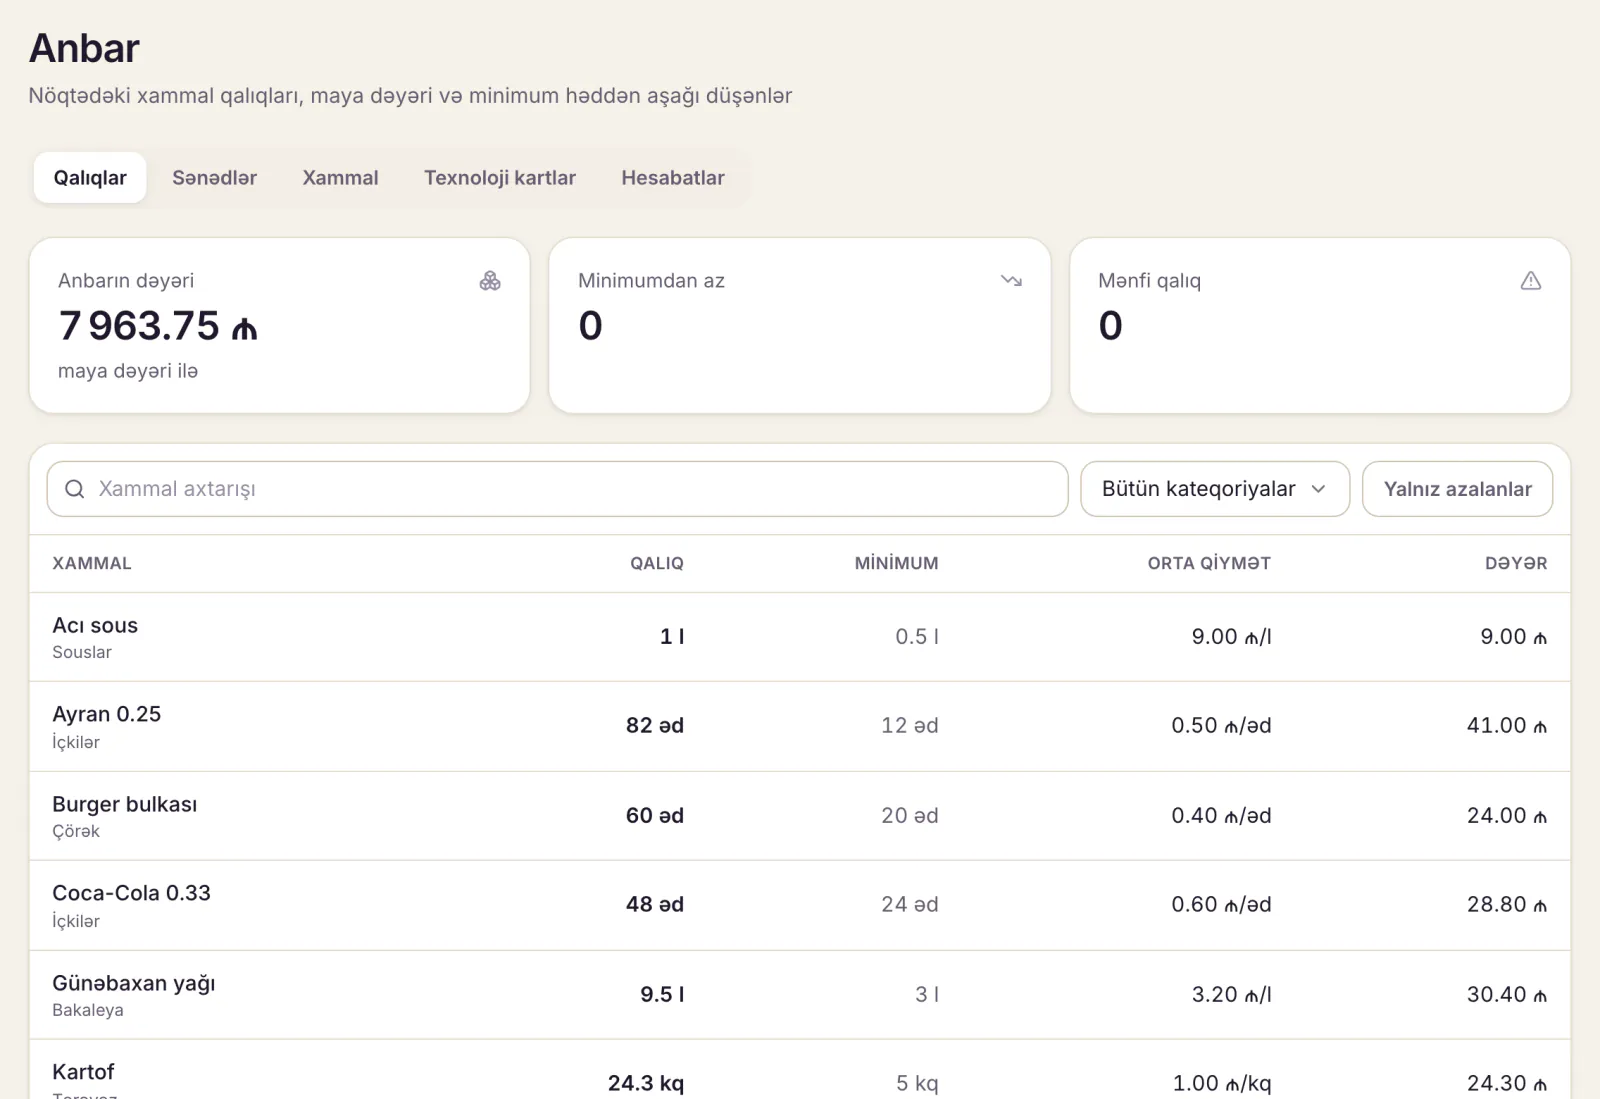Click the Anbar page heading

[x=85, y=48]
